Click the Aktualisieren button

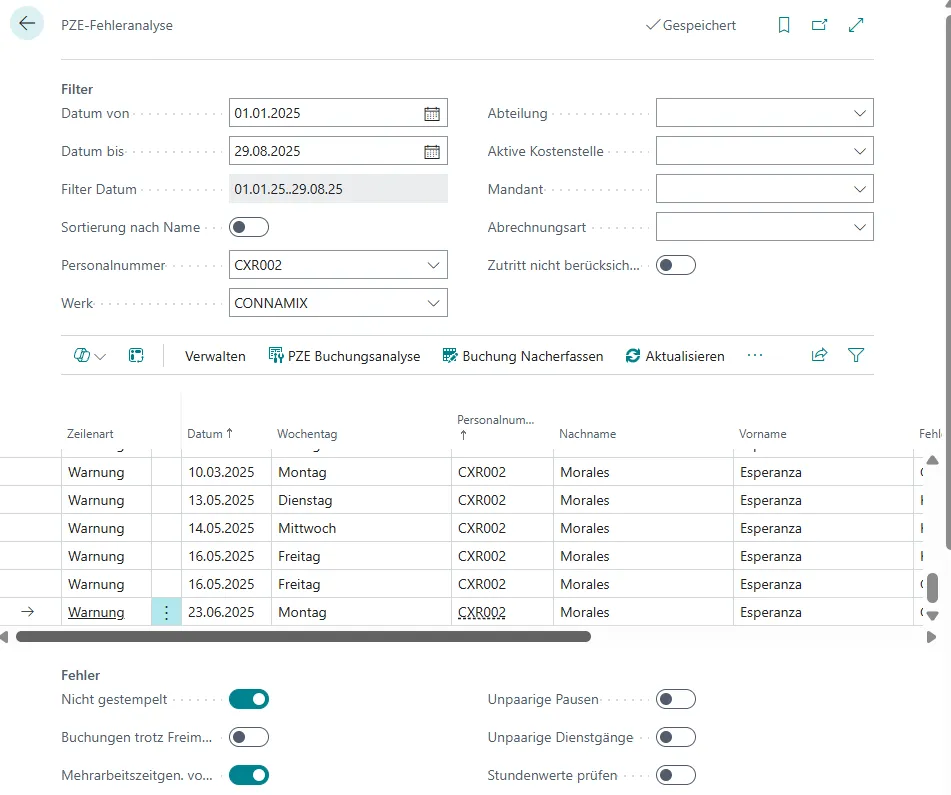pos(675,356)
